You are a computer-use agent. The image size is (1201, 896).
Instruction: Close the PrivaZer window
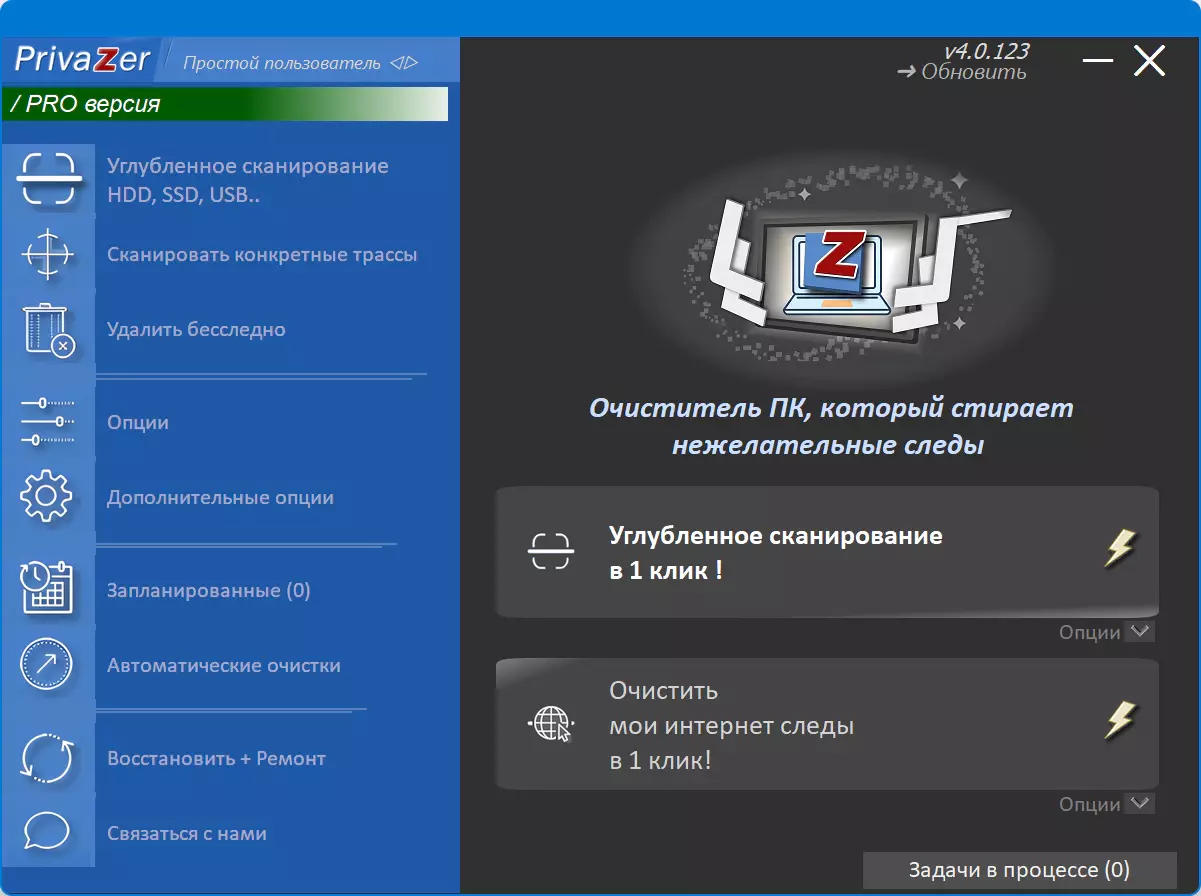tap(1149, 62)
